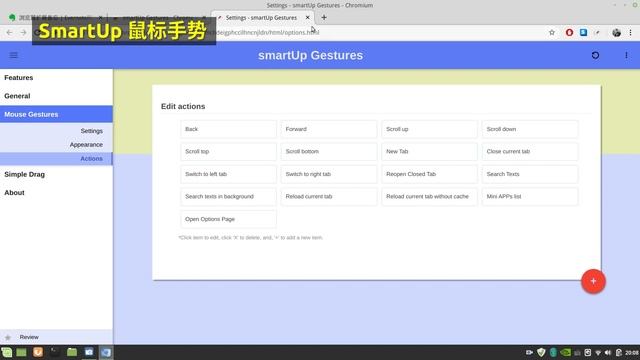The width and height of the screenshot is (640, 360).
Task: Open the volume control in the tray
Action: pos(608,353)
